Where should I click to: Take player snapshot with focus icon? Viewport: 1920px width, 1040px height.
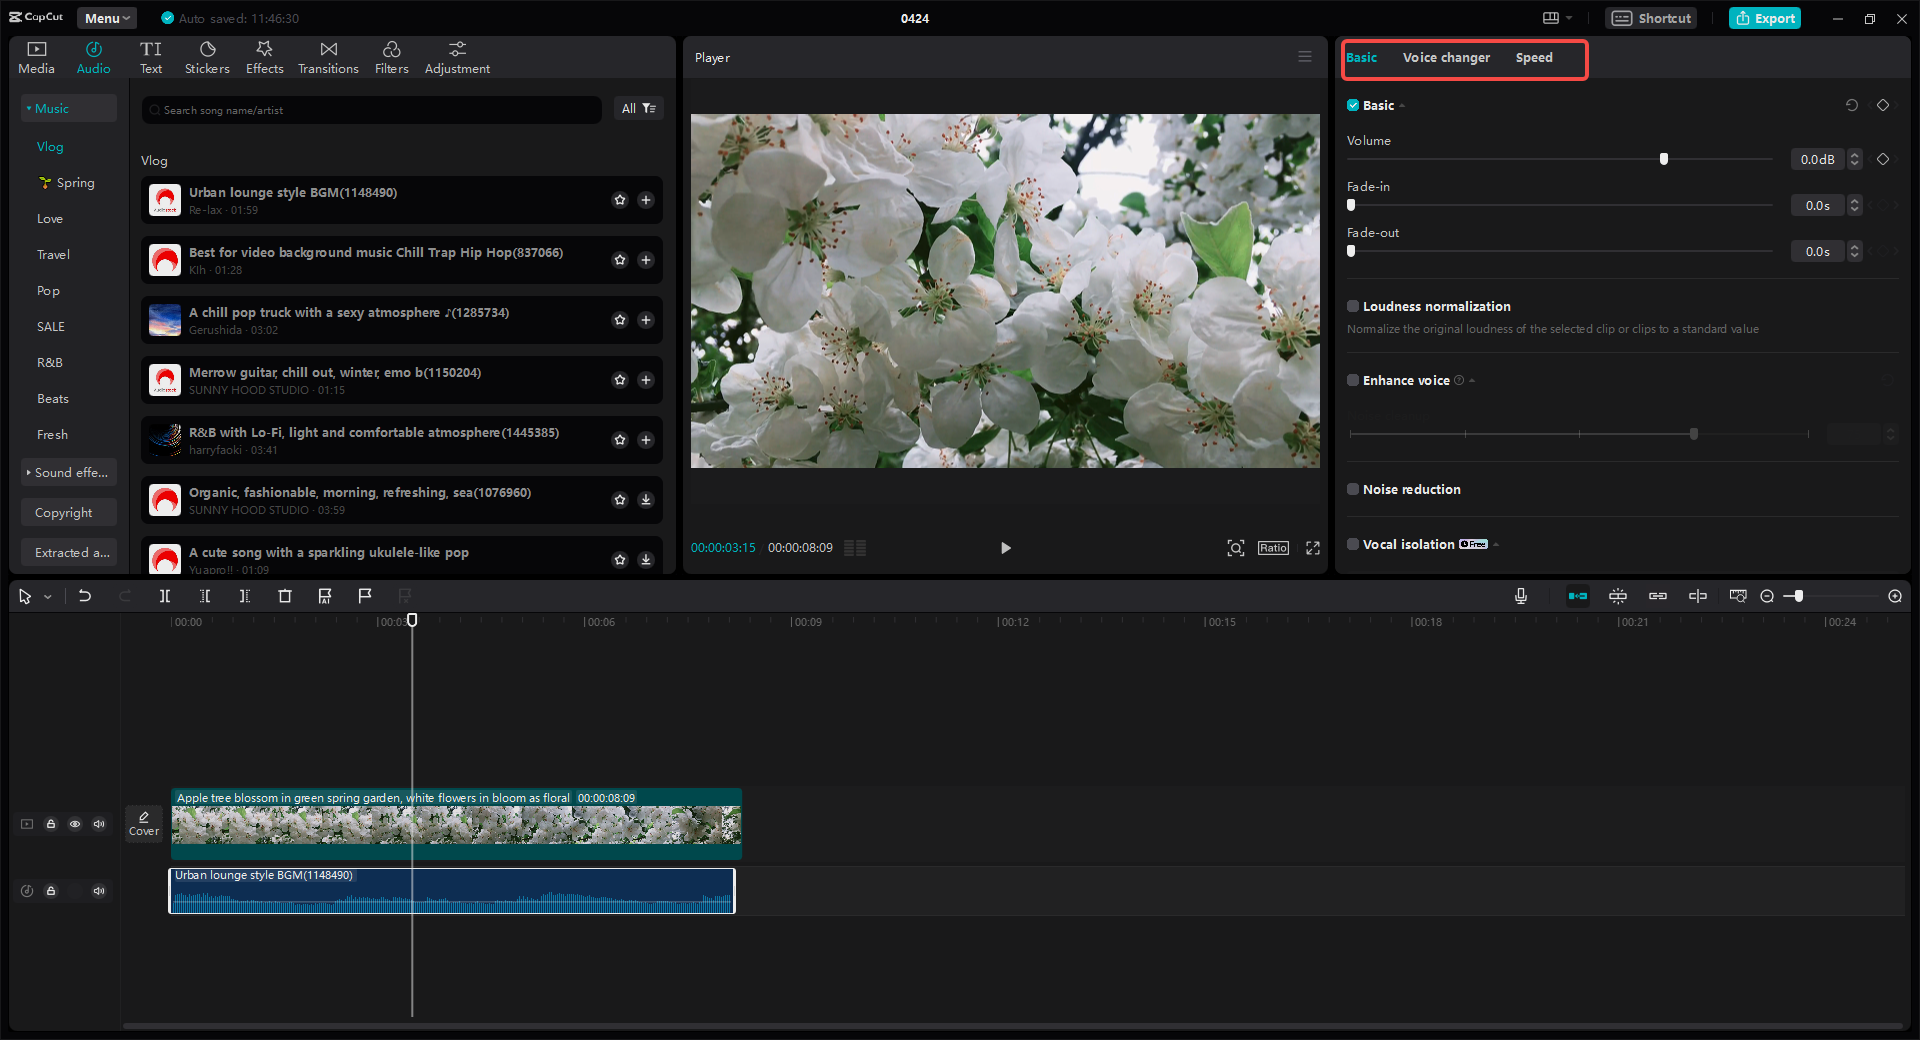point(1236,548)
